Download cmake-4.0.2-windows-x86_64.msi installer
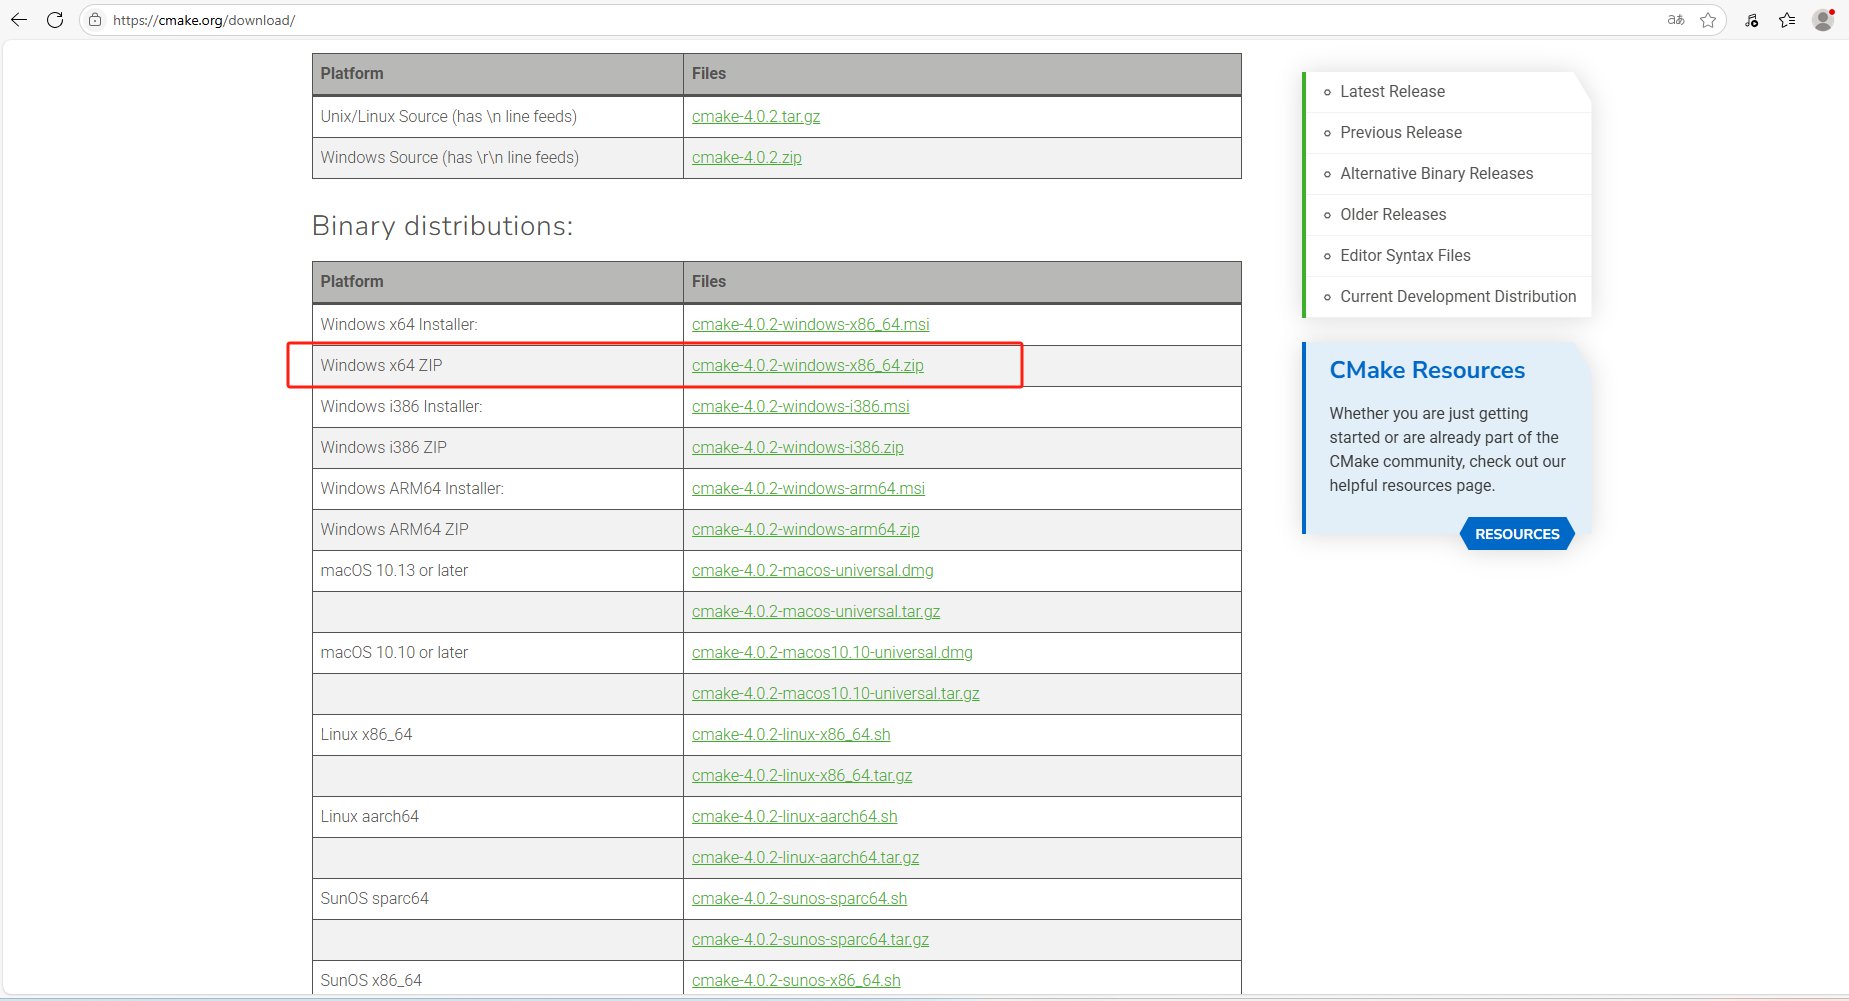 (x=811, y=324)
